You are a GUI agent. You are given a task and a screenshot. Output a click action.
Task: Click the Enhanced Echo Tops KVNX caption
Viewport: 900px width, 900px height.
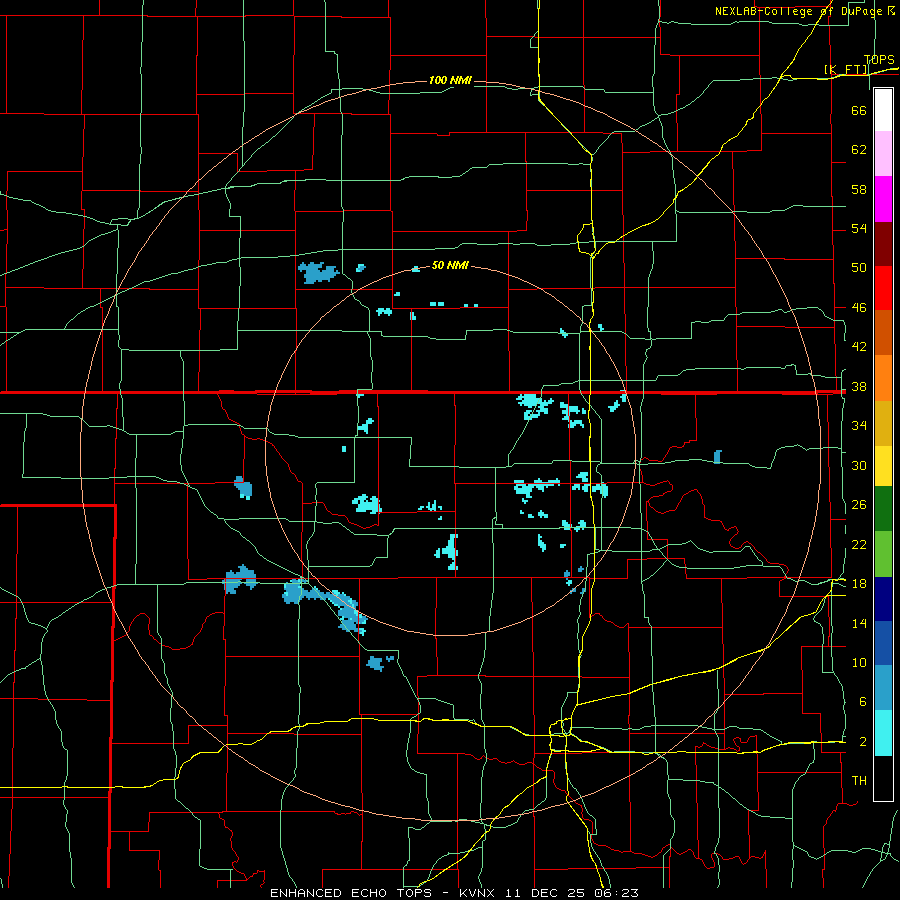point(454,893)
